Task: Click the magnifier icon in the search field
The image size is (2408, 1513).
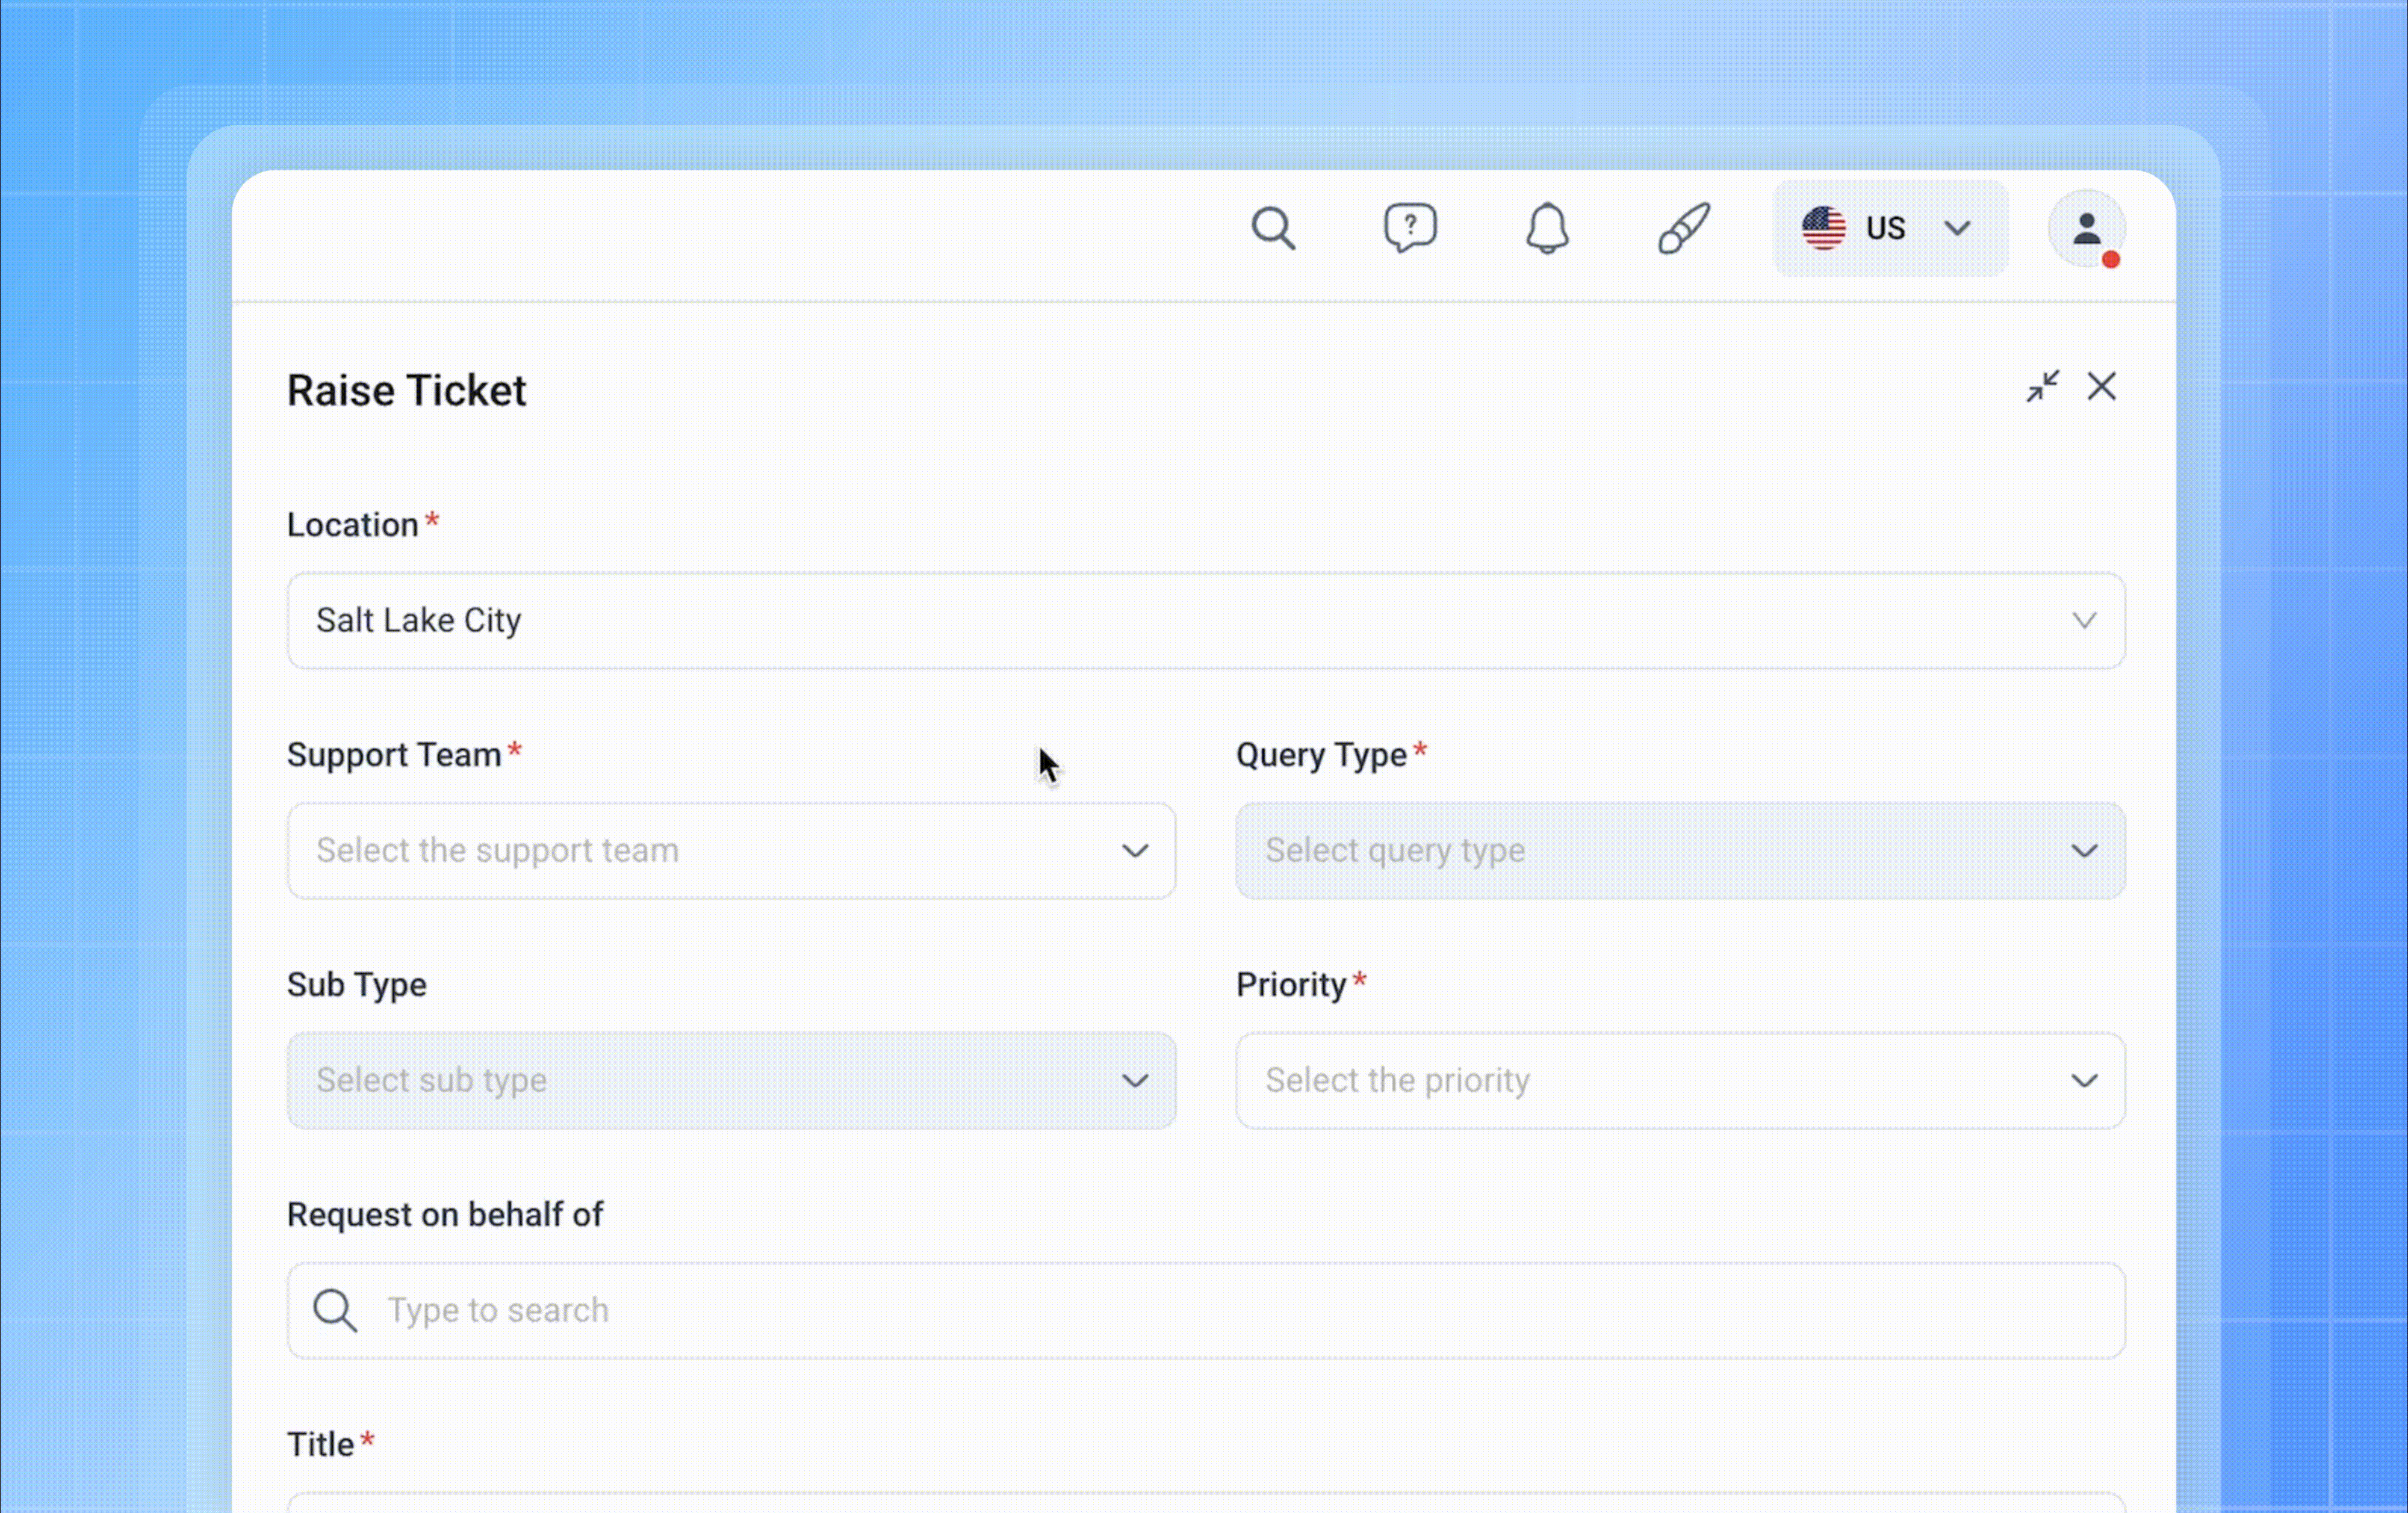Action: click(x=335, y=1311)
